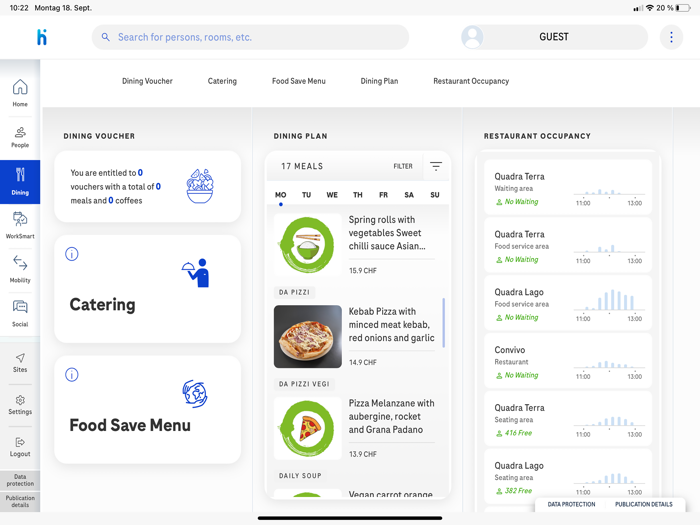Click the 382 Free status text

click(518, 491)
